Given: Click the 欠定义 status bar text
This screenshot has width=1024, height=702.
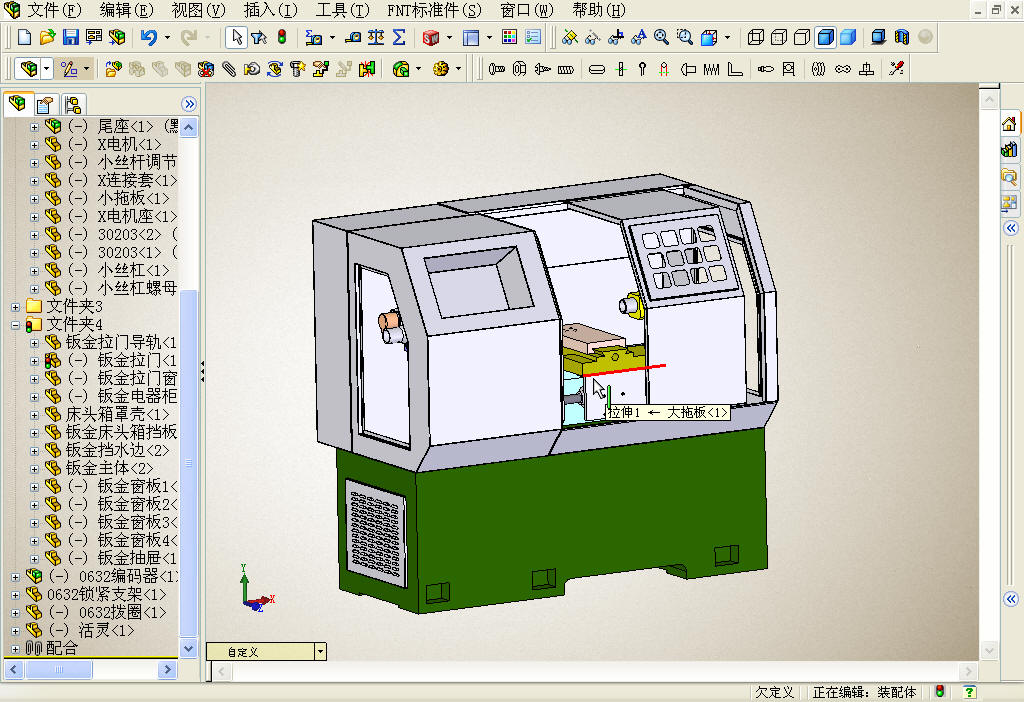Looking at the screenshot, I should (774, 692).
